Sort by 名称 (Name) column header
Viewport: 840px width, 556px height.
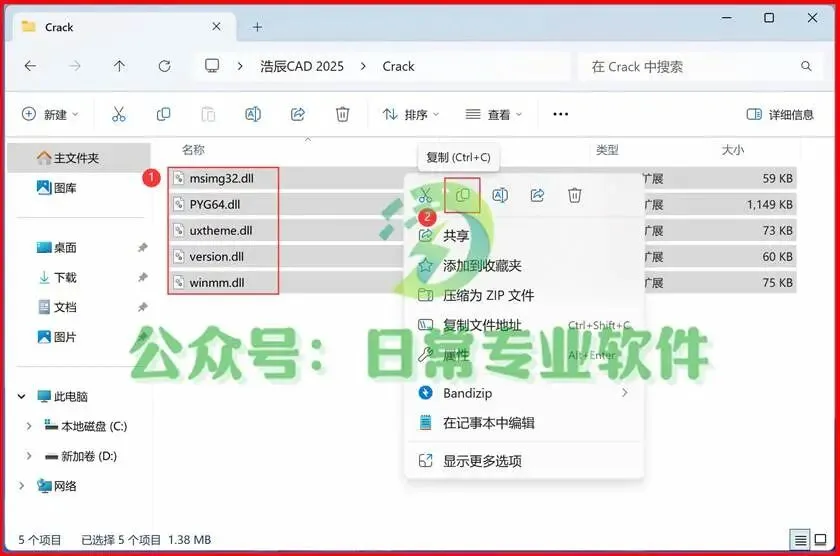click(193, 149)
